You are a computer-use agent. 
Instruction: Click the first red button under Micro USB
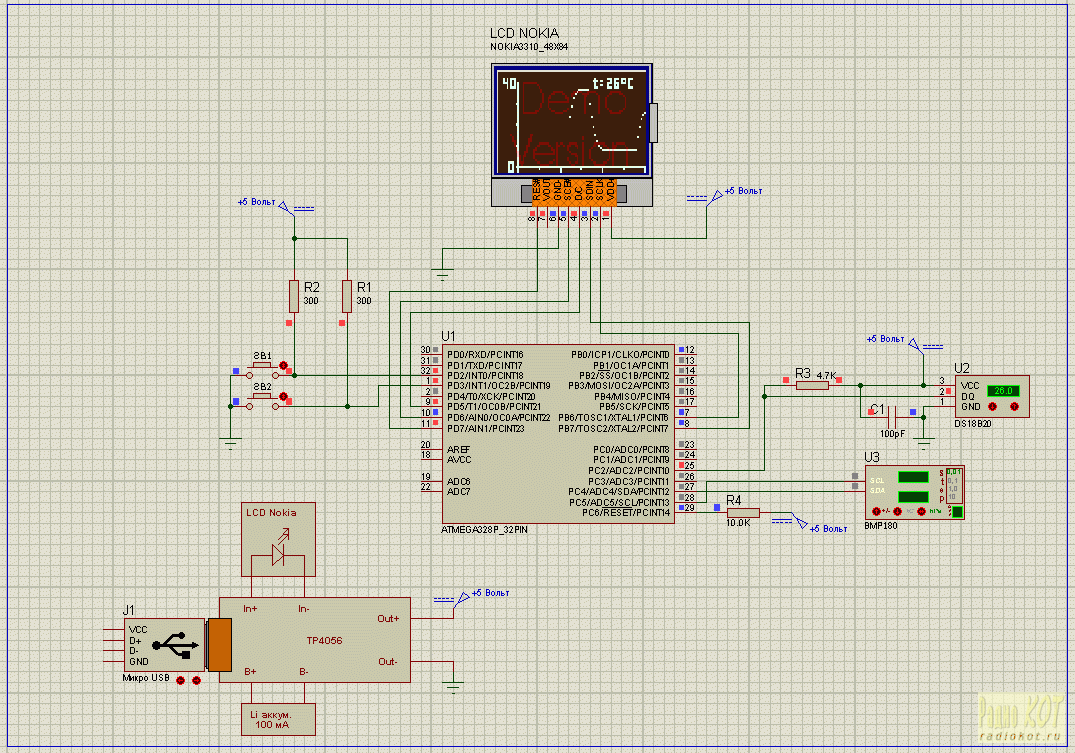click(180, 680)
